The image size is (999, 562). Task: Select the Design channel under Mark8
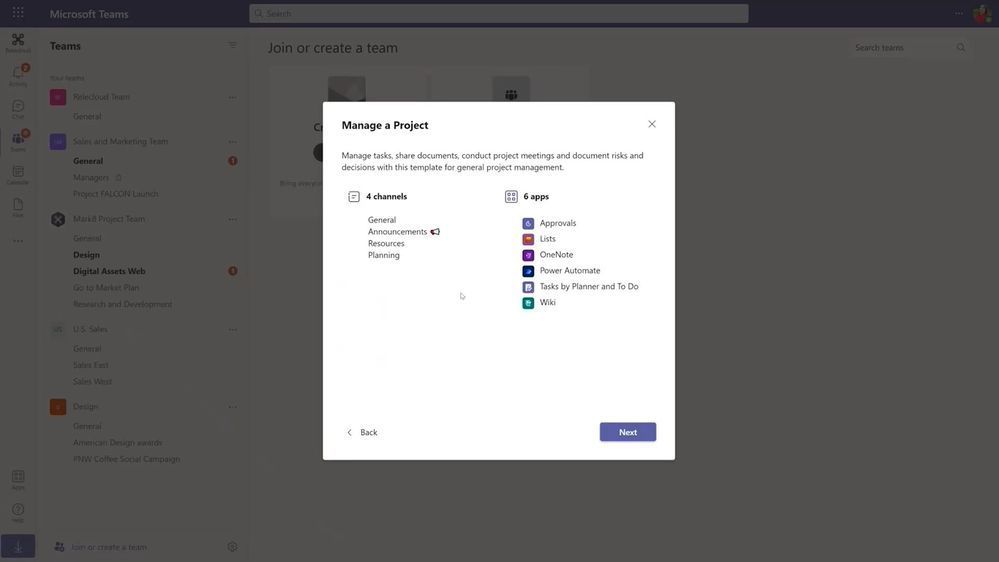click(x=86, y=254)
